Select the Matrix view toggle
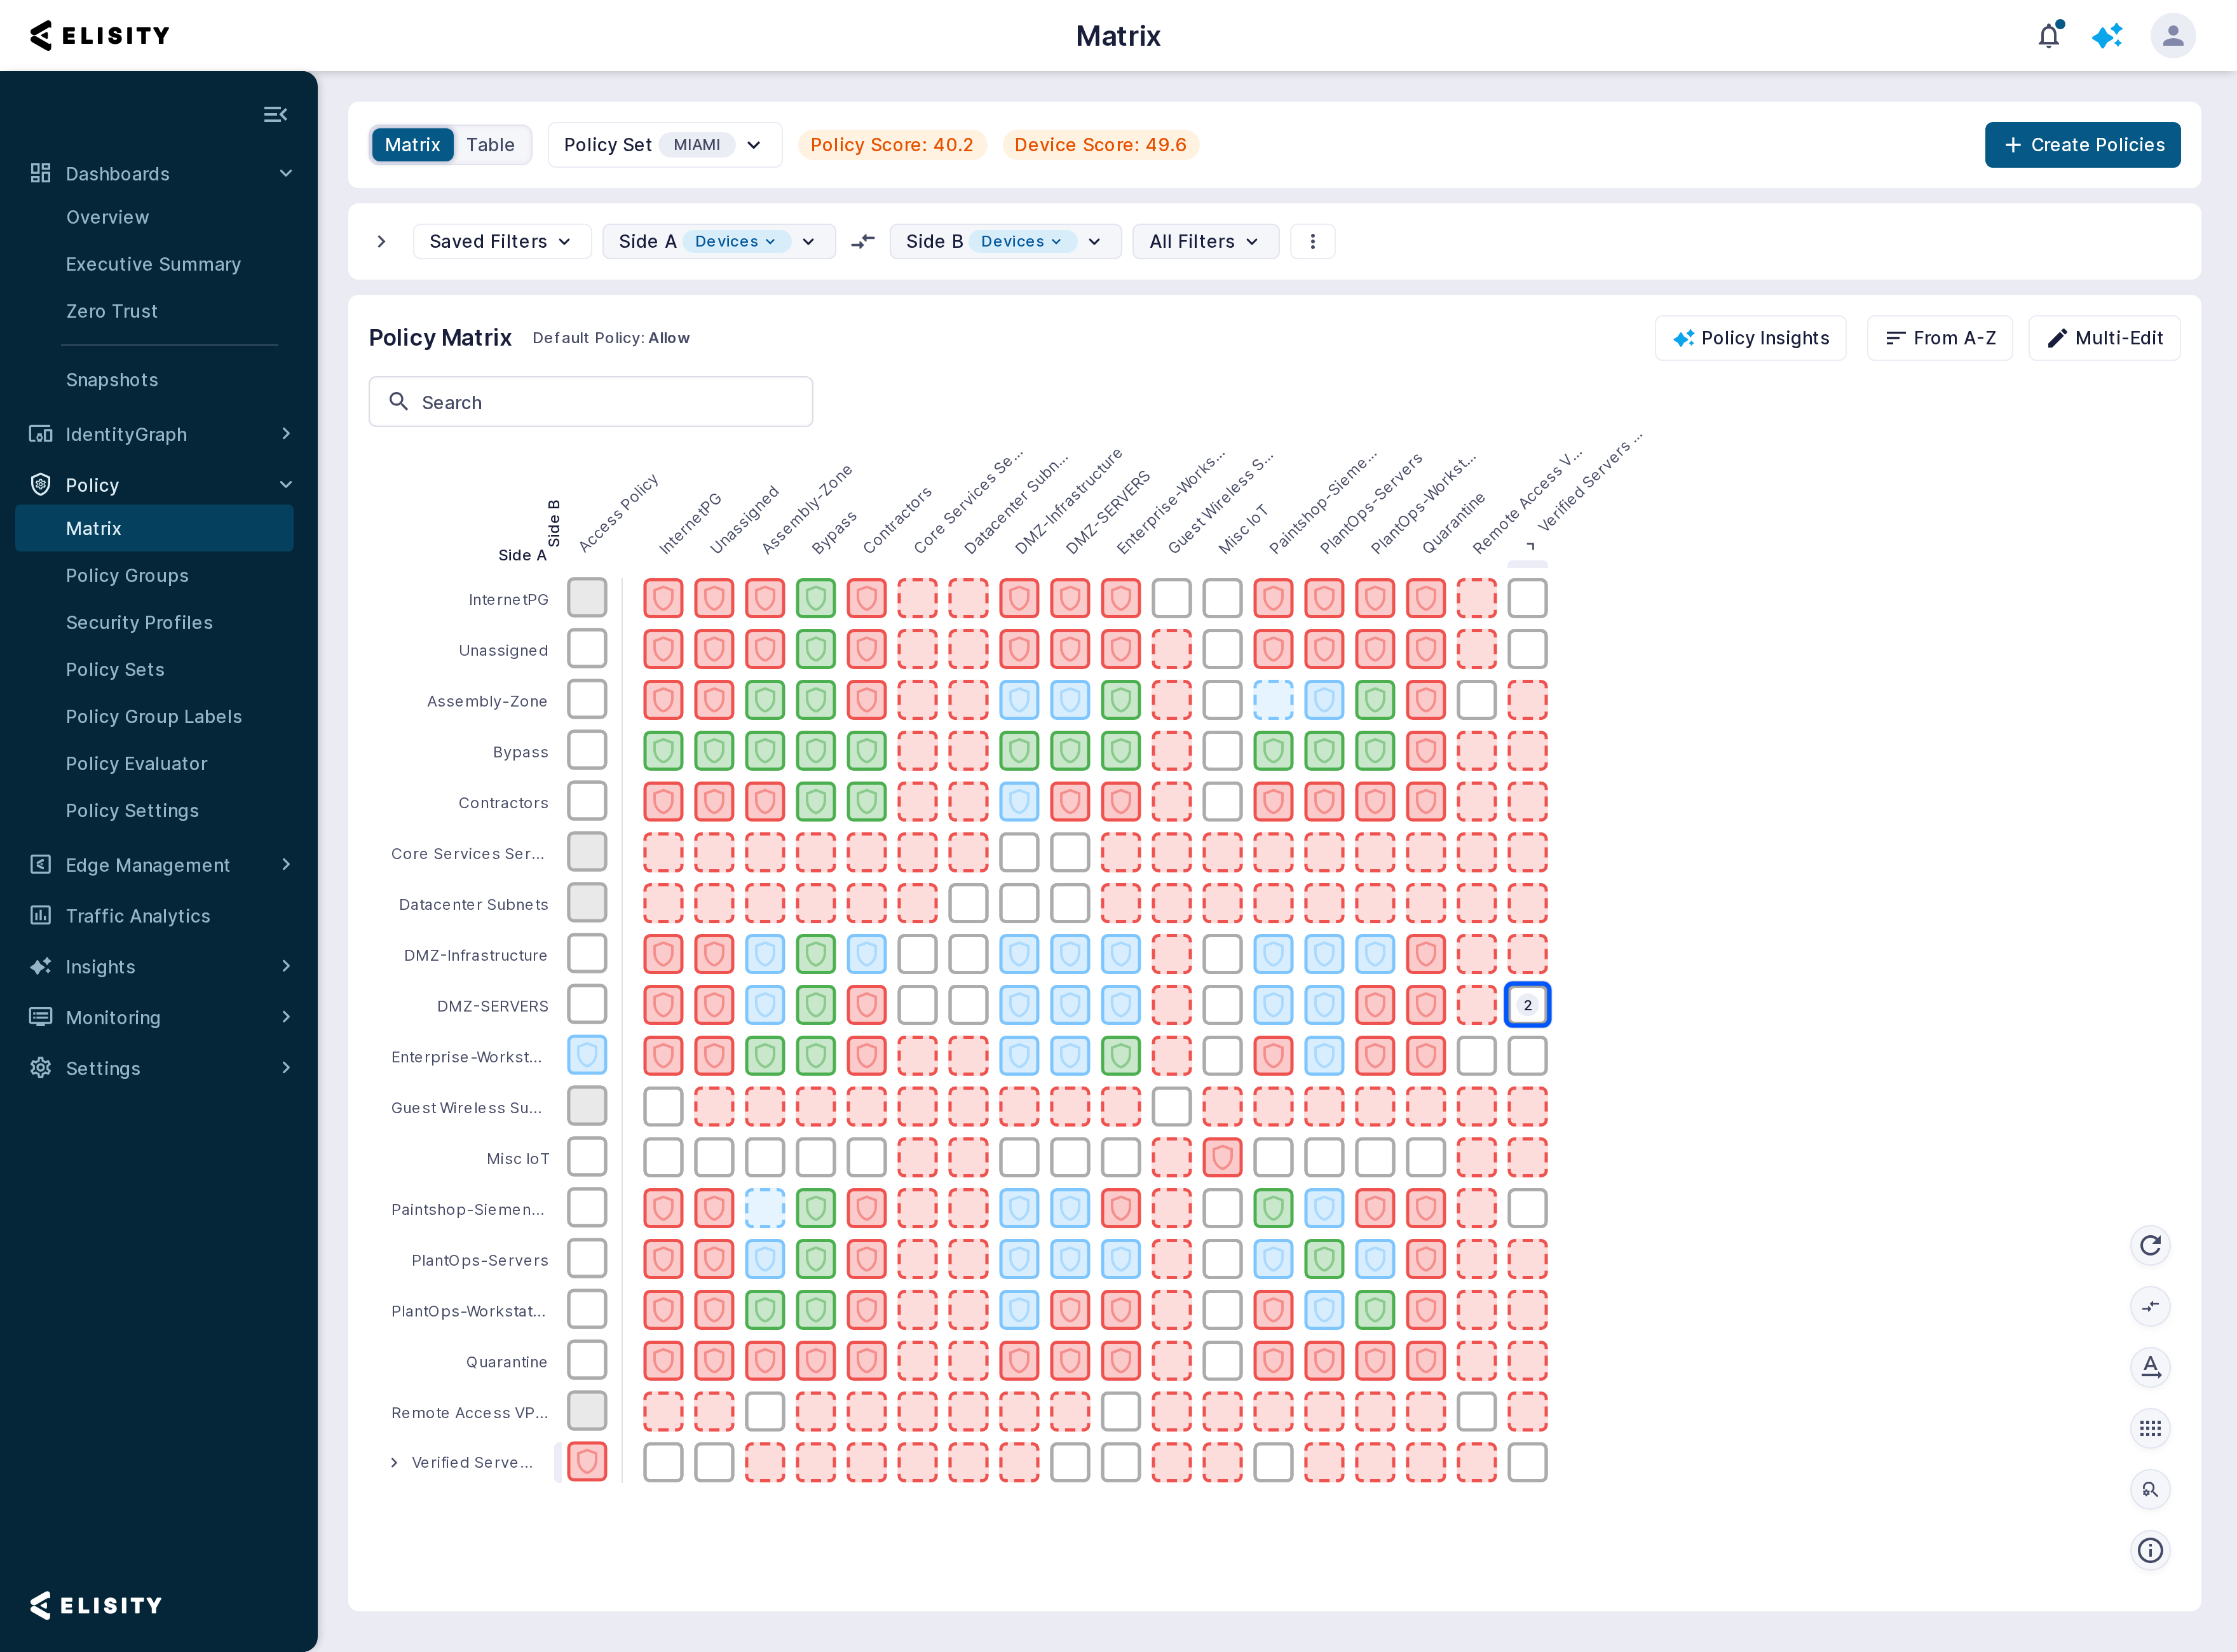Viewport: 2237px width, 1652px height. point(412,145)
